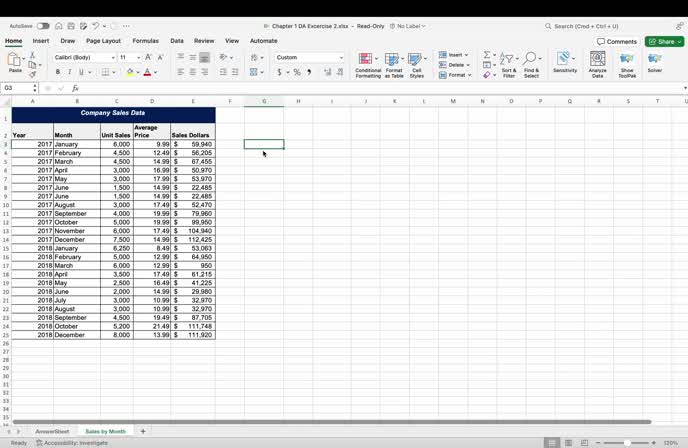
Task: Open the Comments pane button
Action: pos(617,41)
